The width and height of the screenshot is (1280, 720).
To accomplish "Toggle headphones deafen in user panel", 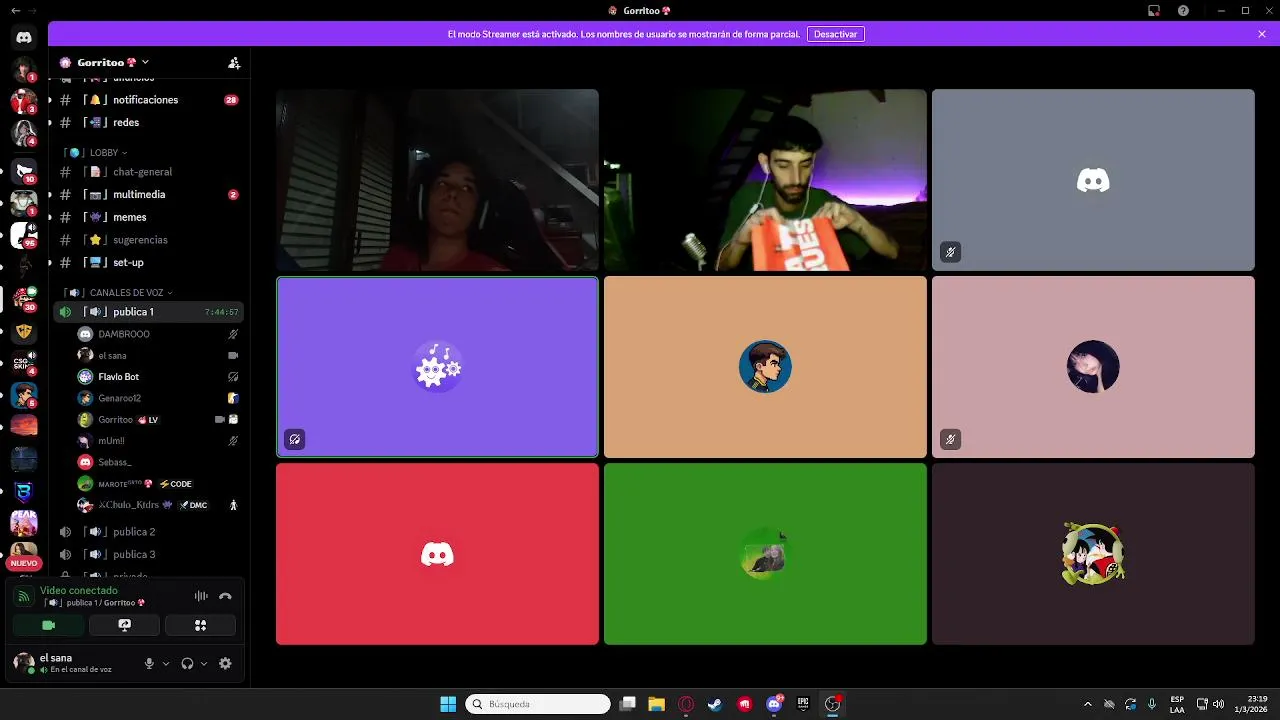I will point(187,663).
